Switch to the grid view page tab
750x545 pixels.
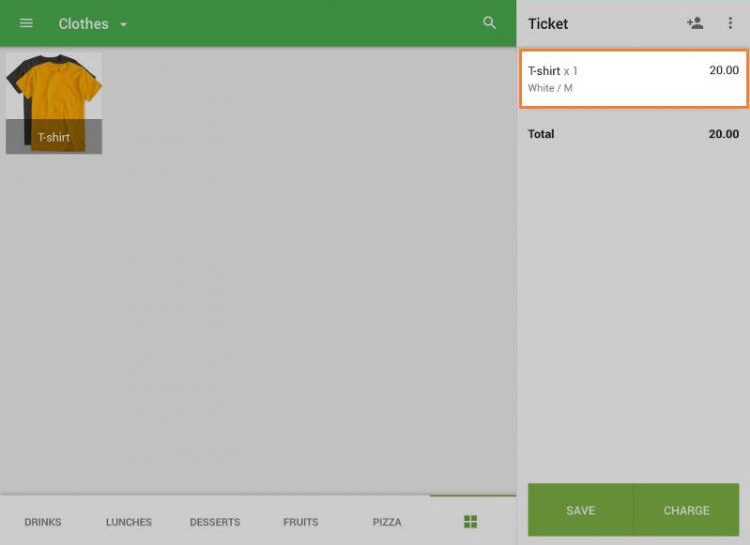(470, 521)
